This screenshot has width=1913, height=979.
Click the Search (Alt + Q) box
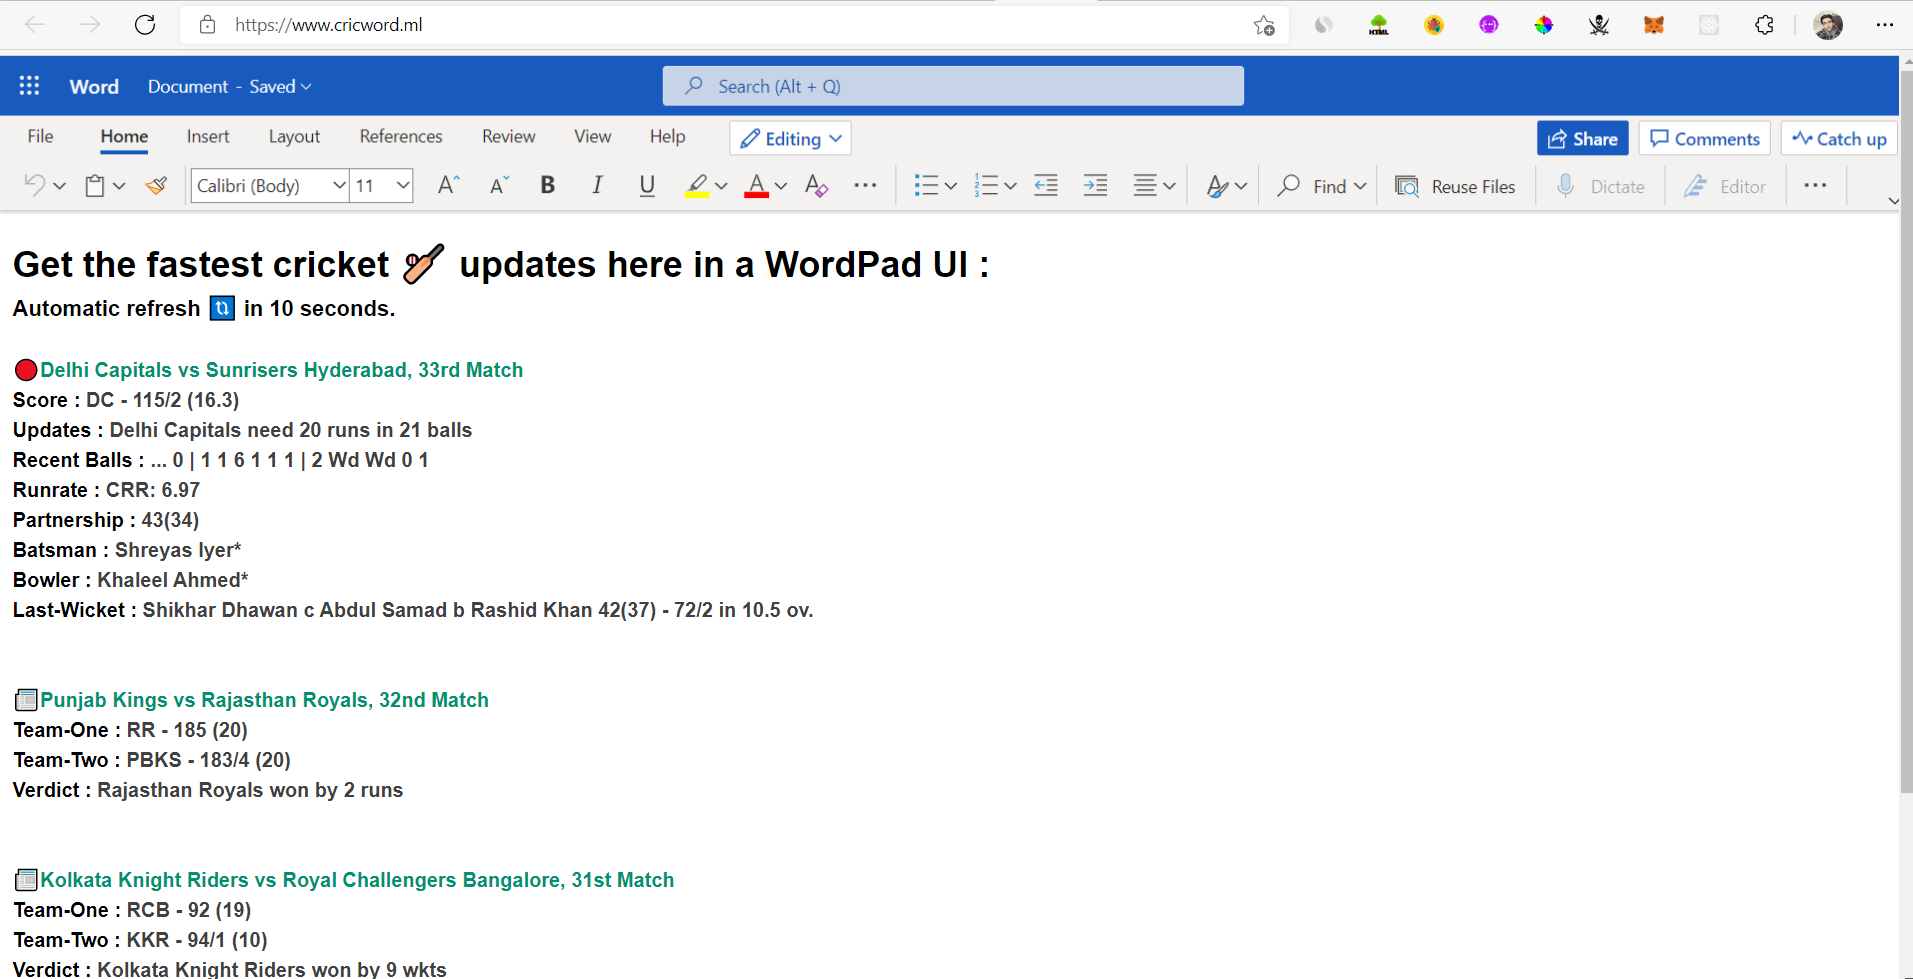coord(953,86)
